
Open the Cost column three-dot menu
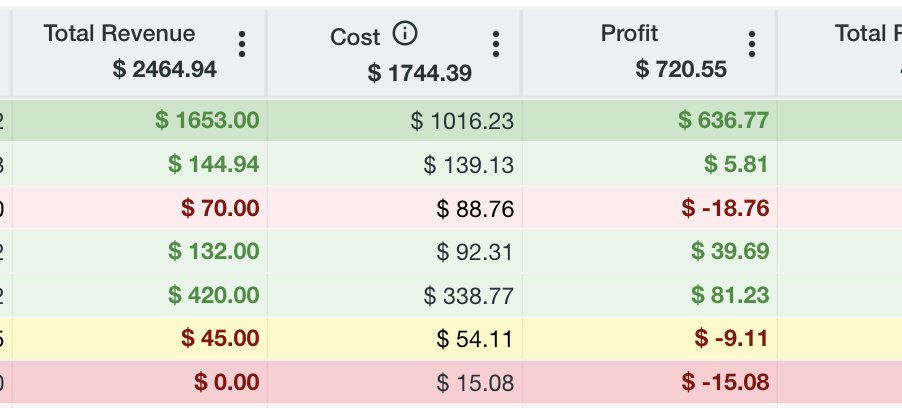tap(495, 44)
